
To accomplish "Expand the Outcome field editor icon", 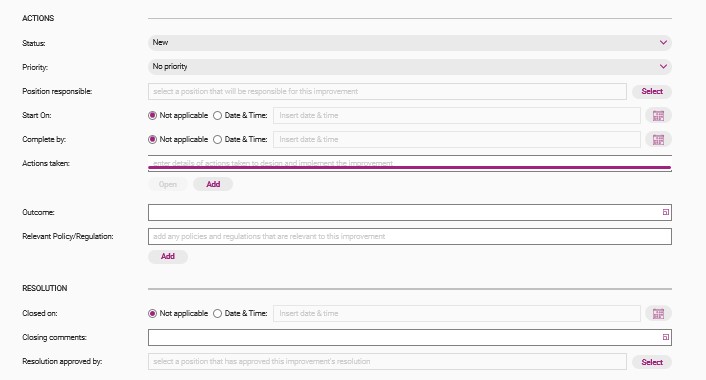I will [665, 212].
